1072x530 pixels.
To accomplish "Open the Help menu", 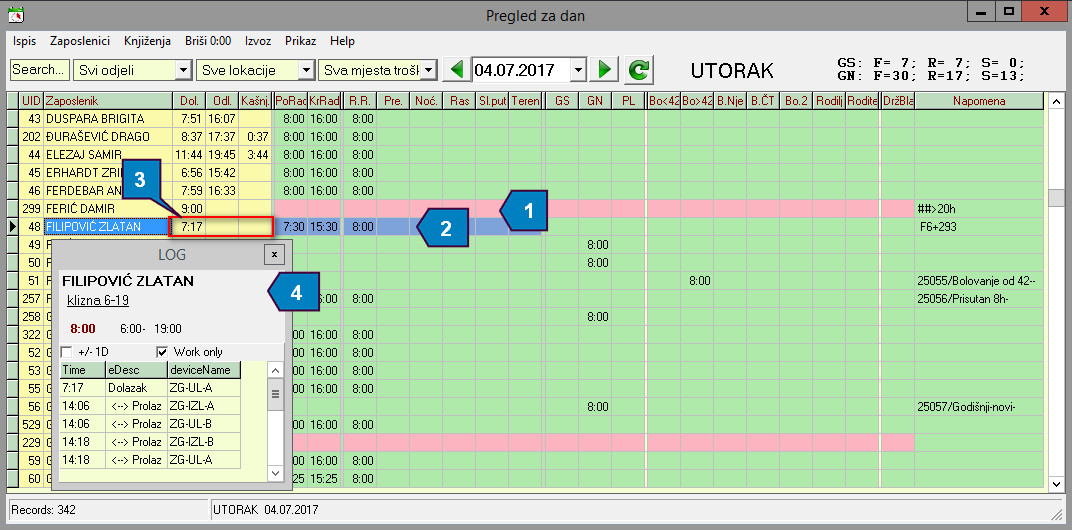I will [x=342, y=41].
